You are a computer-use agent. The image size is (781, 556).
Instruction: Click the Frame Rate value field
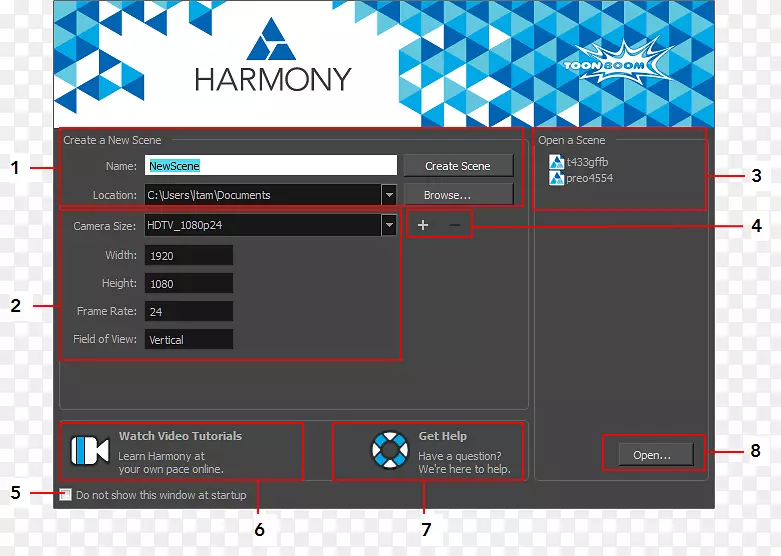point(189,311)
